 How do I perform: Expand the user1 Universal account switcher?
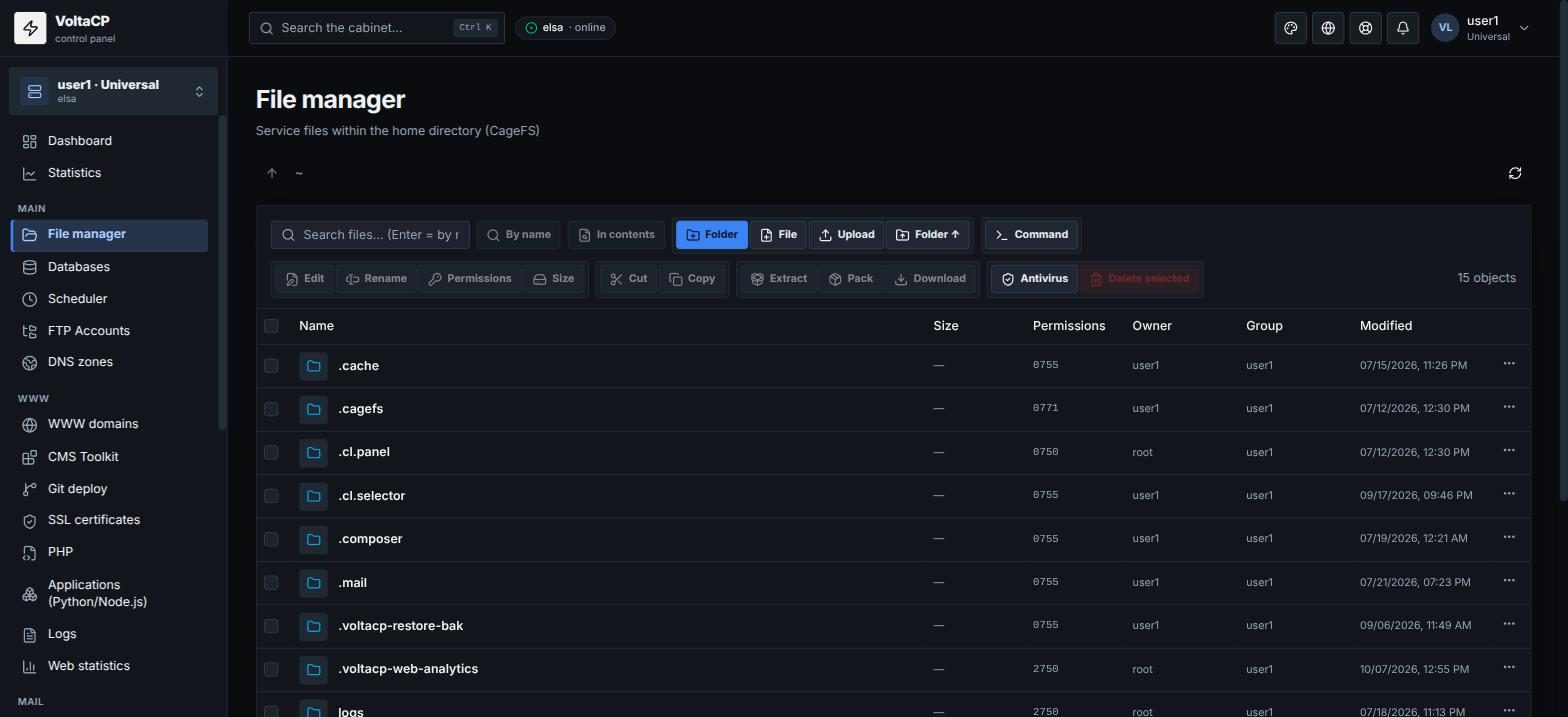click(x=113, y=91)
